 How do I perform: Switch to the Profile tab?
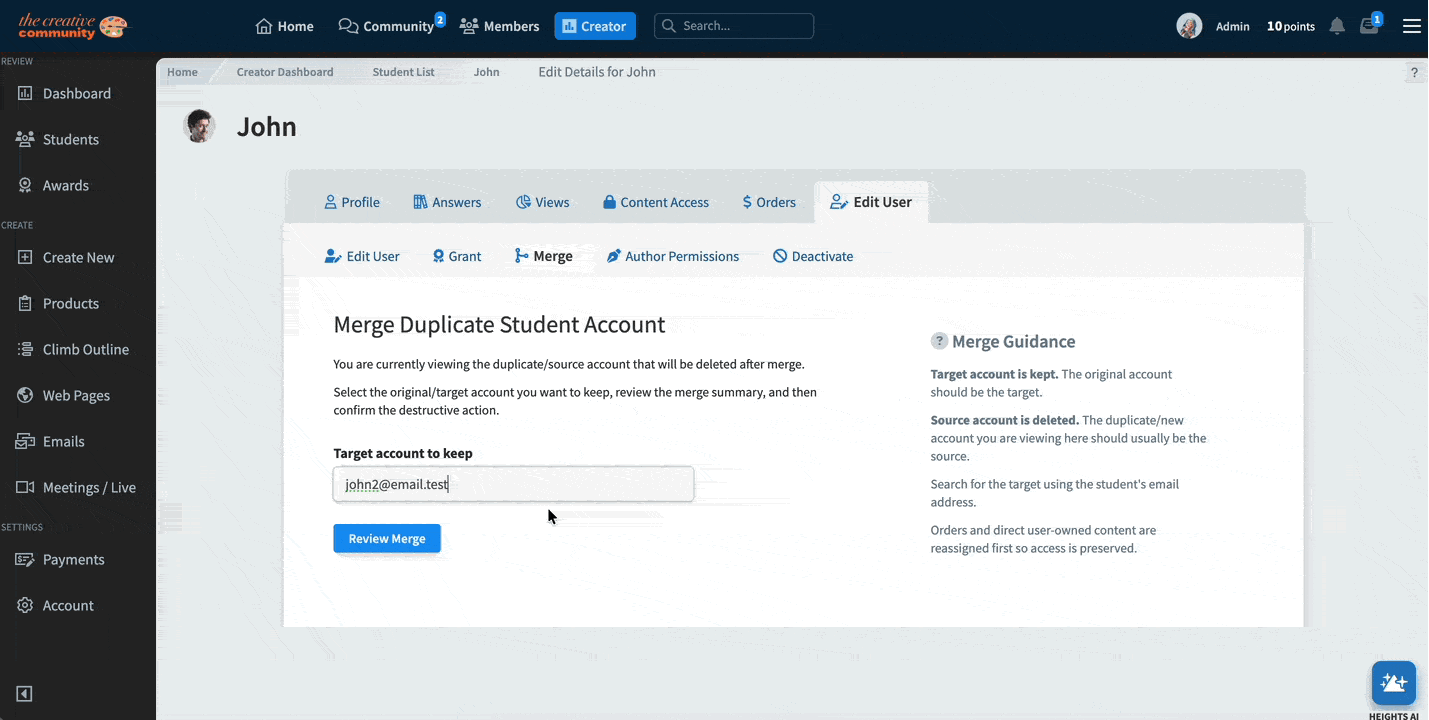click(x=352, y=202)
